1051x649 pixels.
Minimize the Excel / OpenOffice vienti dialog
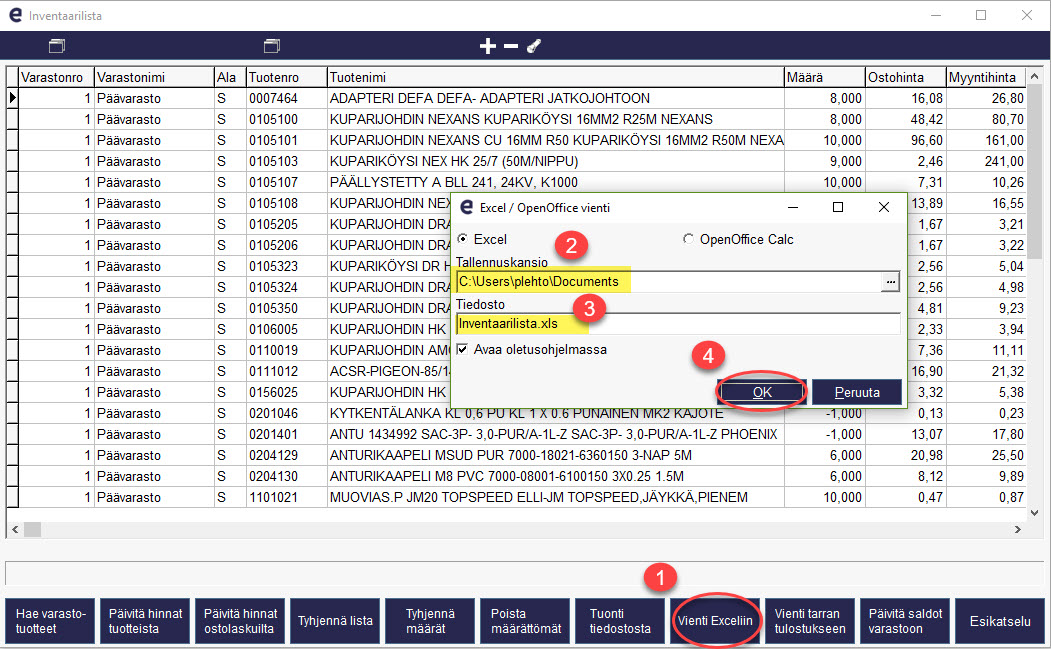(793, 207)
